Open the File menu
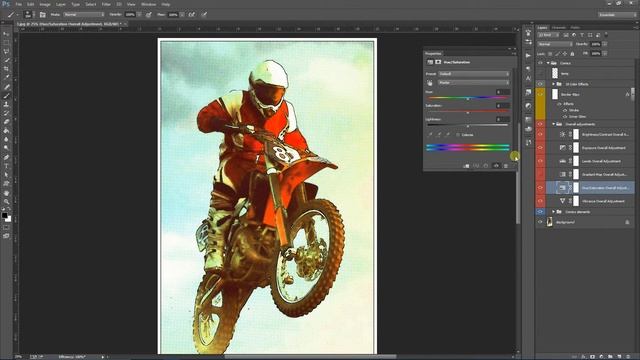 (18, 4)
